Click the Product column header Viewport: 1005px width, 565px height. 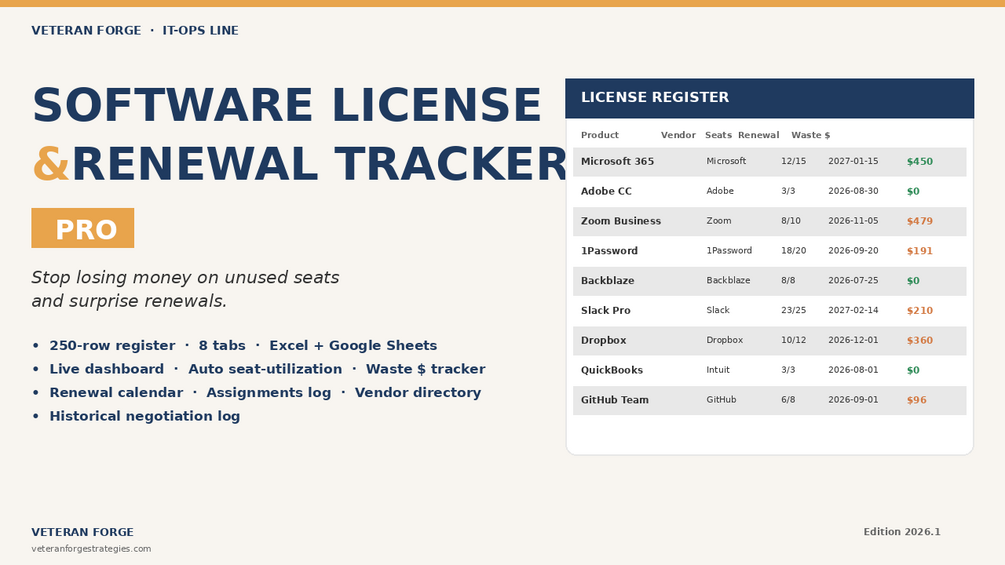click(x=600, y=135)
